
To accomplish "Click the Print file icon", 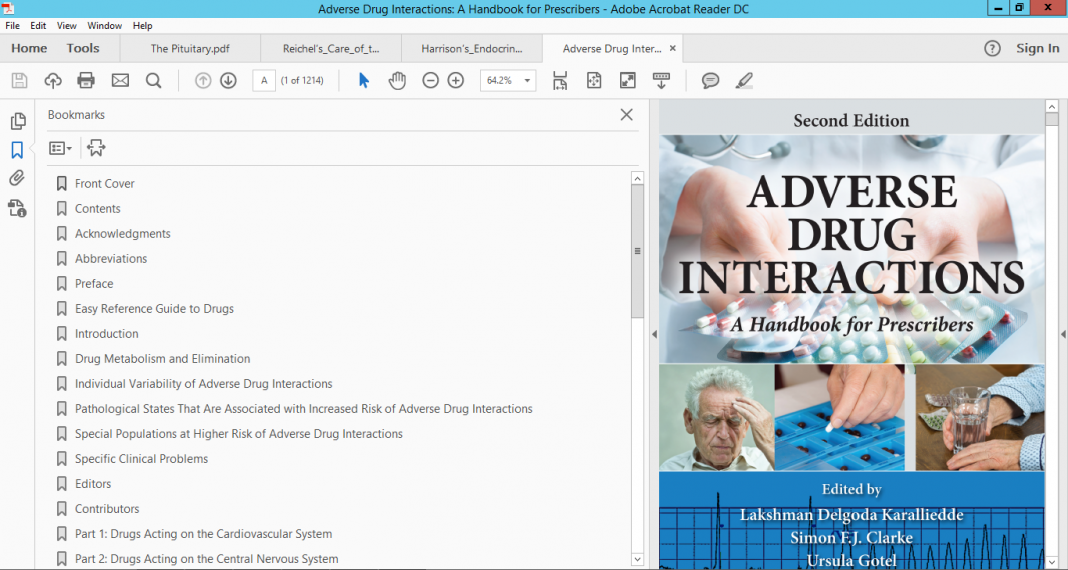I will click(86, 80).
